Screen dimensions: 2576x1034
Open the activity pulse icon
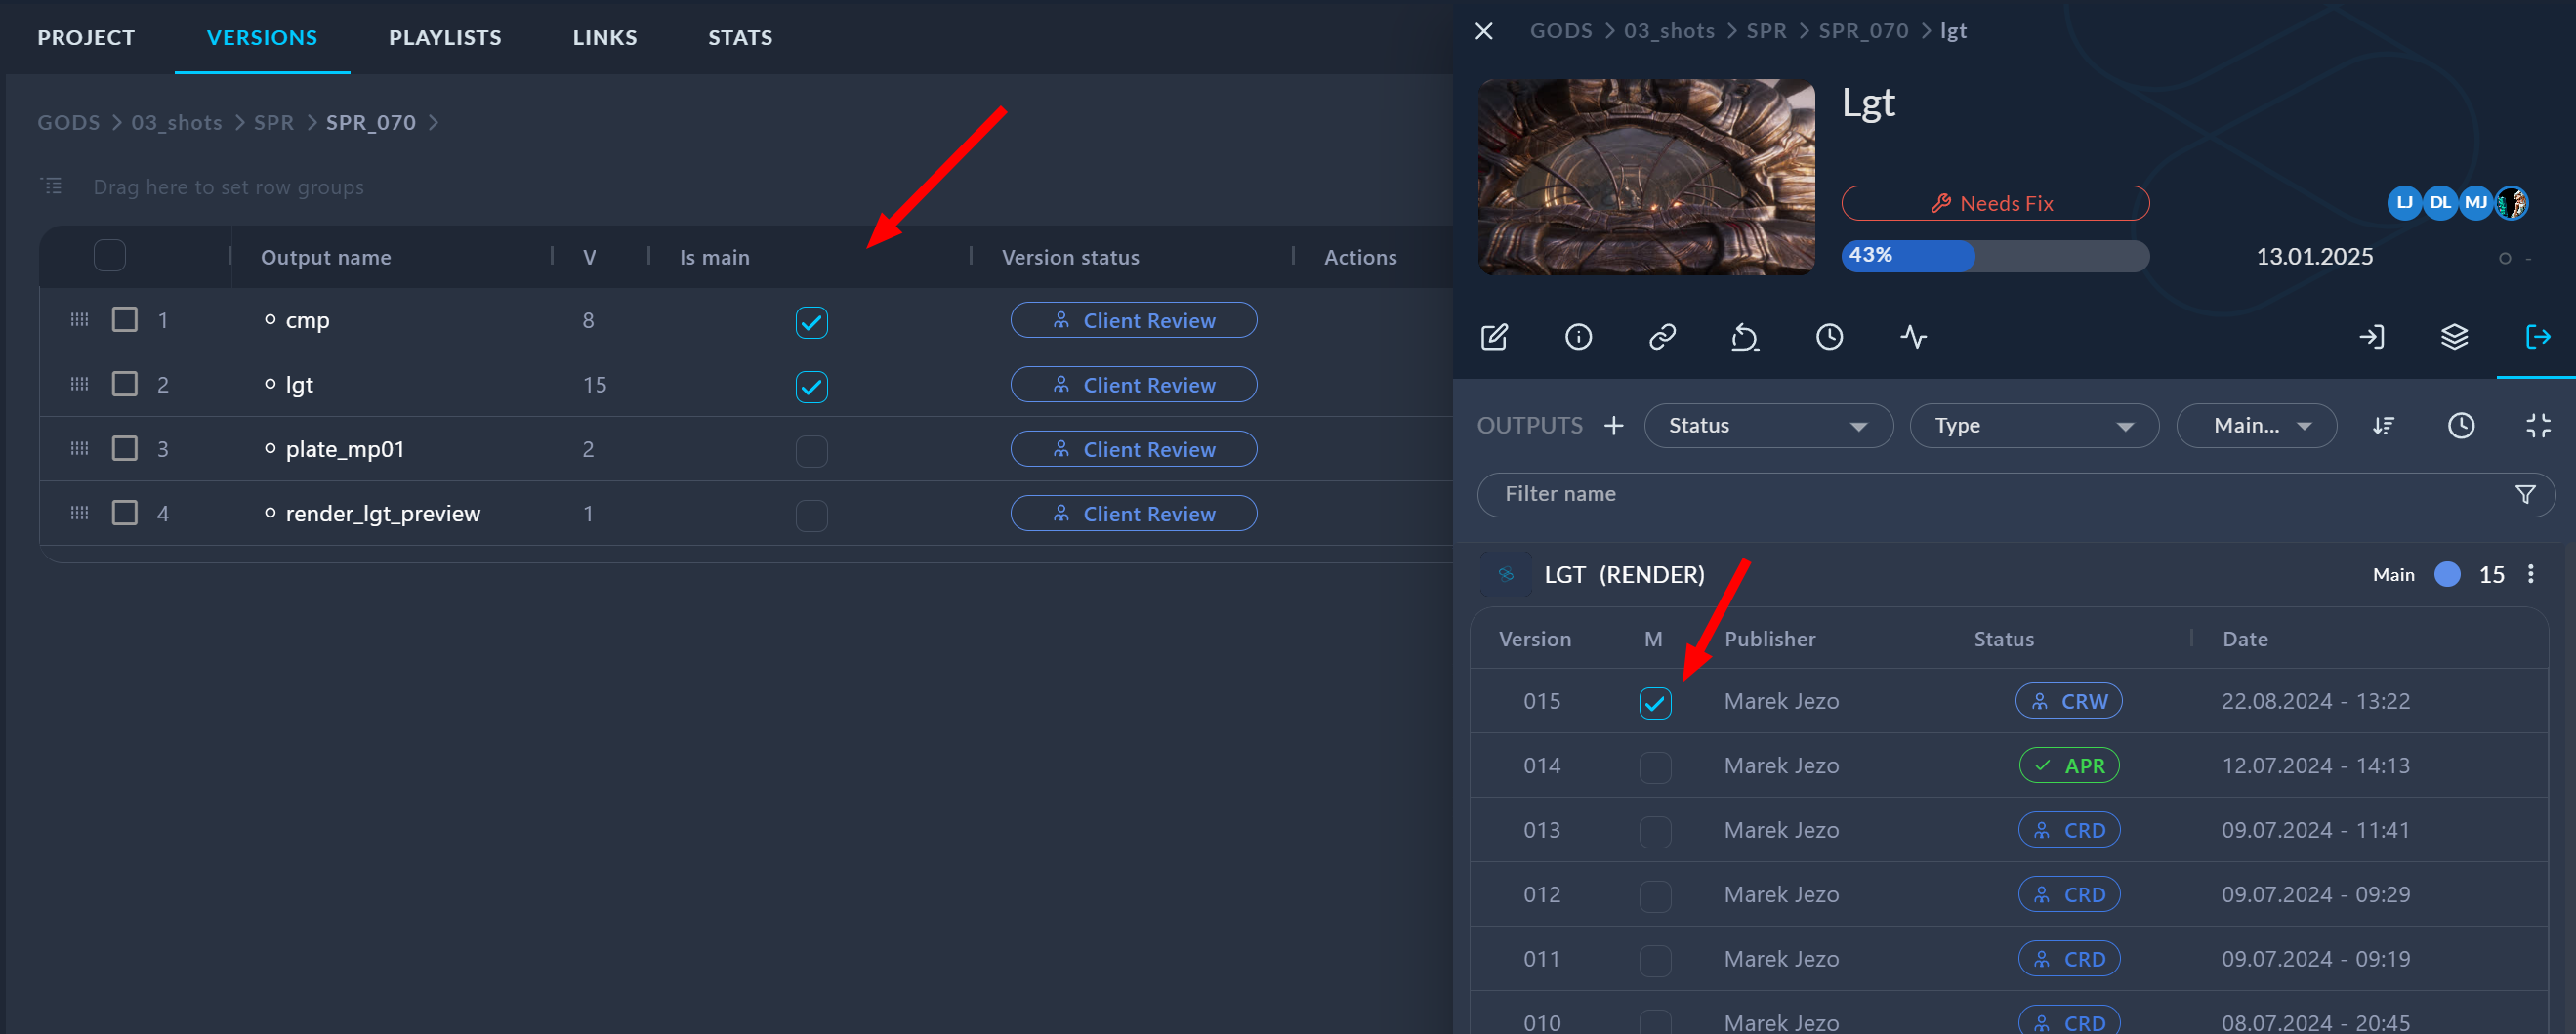click(1913, 337)
